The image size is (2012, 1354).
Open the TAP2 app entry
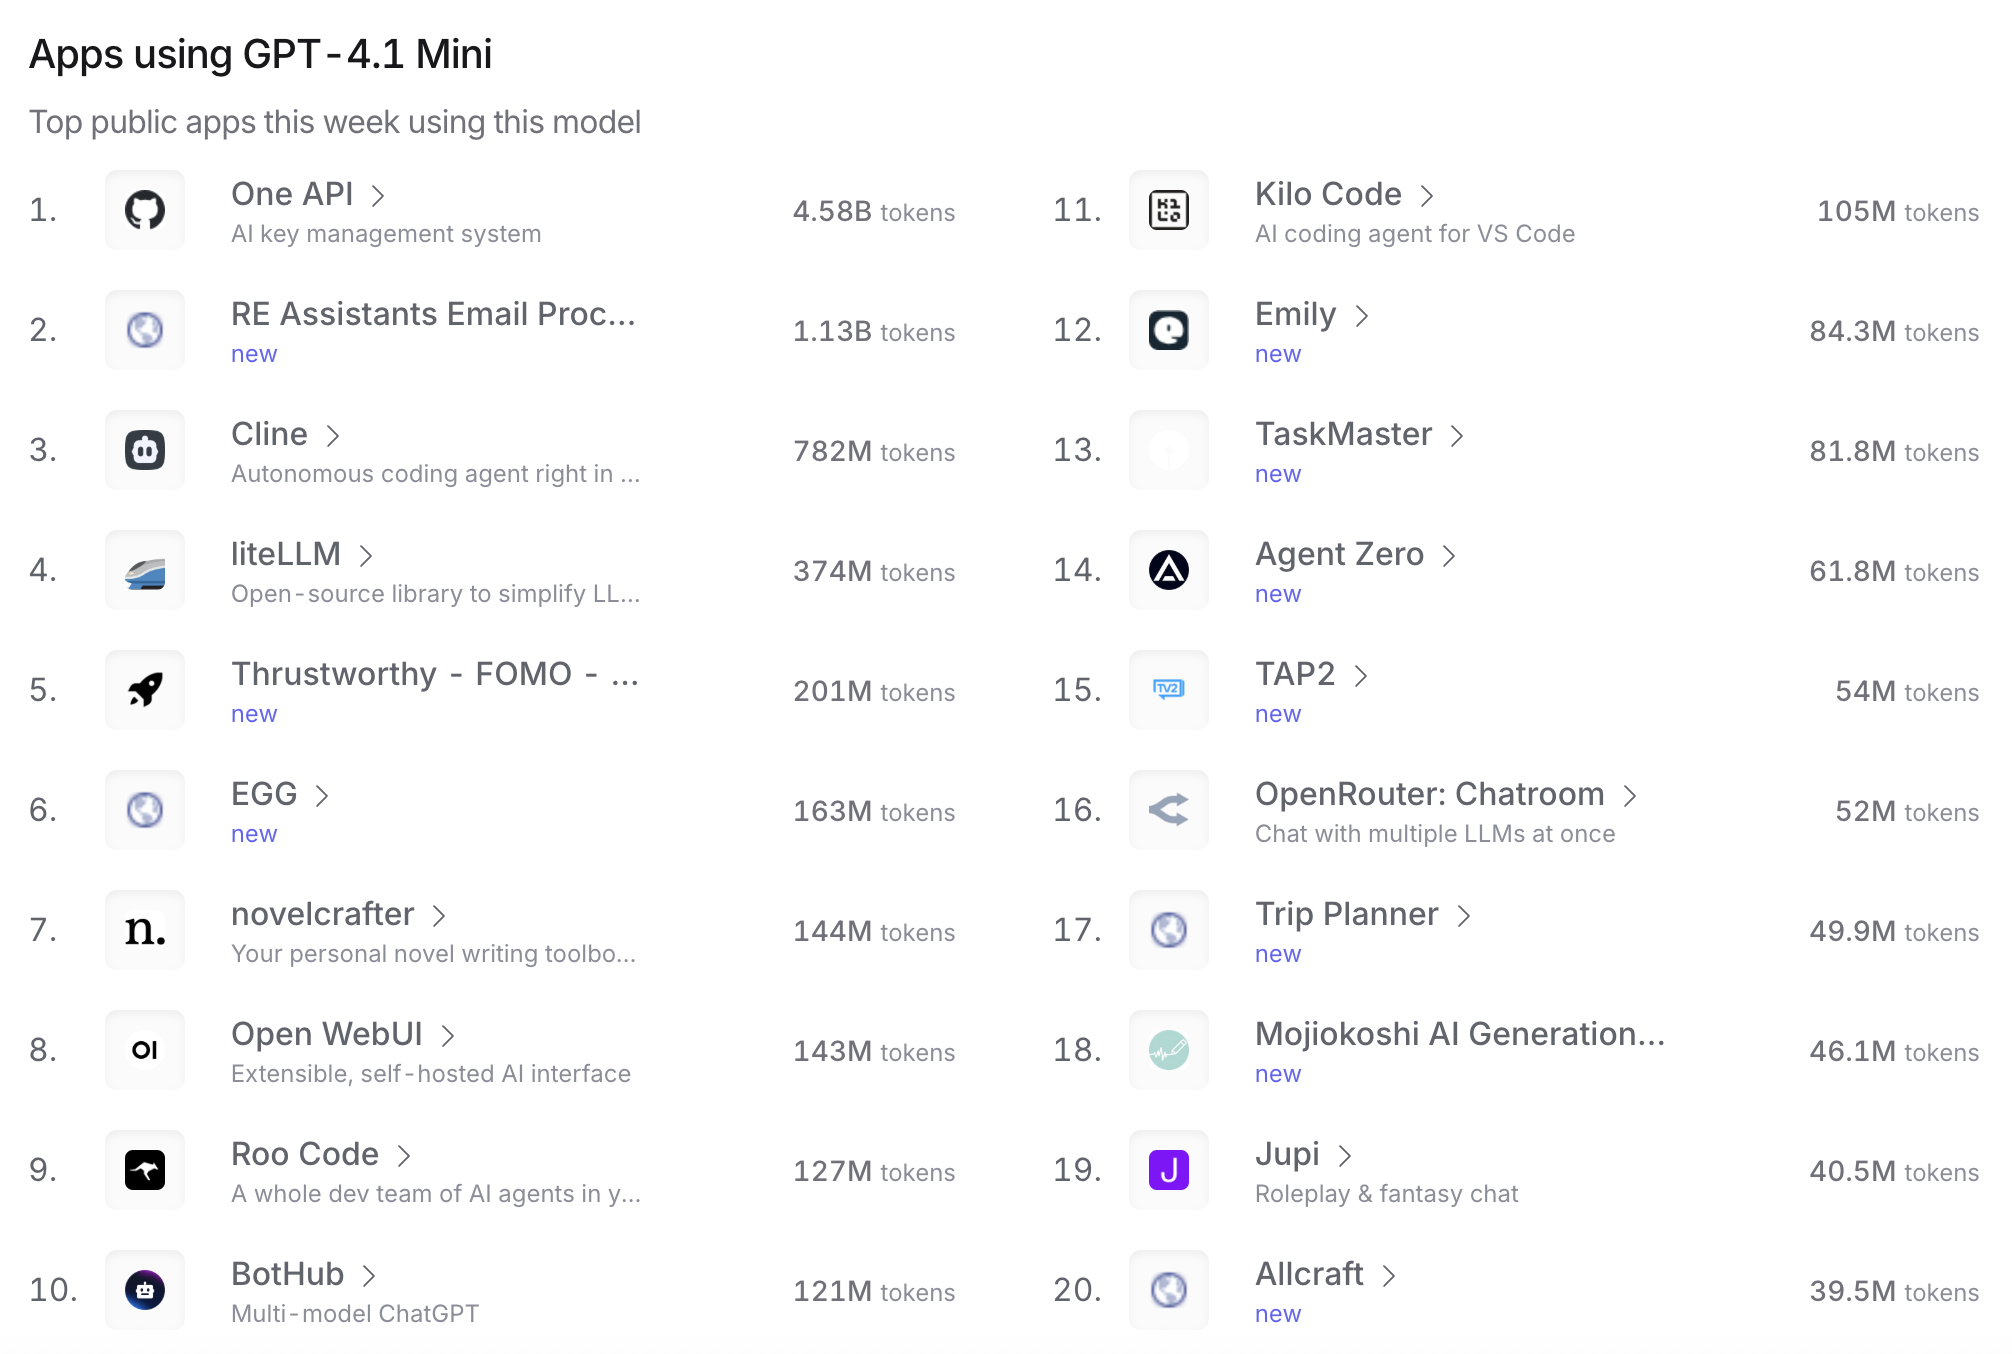tap(1294, 674)
